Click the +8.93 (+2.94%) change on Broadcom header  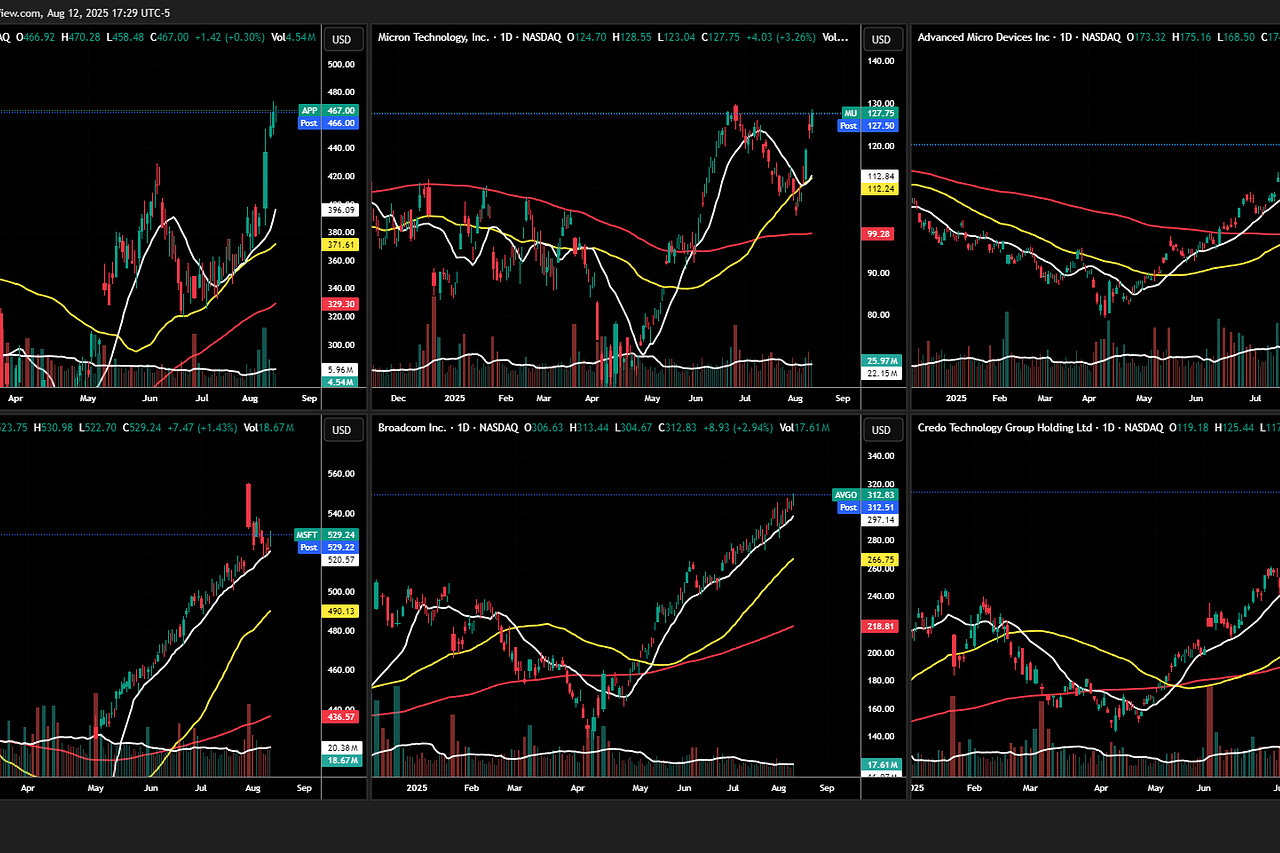tap(740, 428)
